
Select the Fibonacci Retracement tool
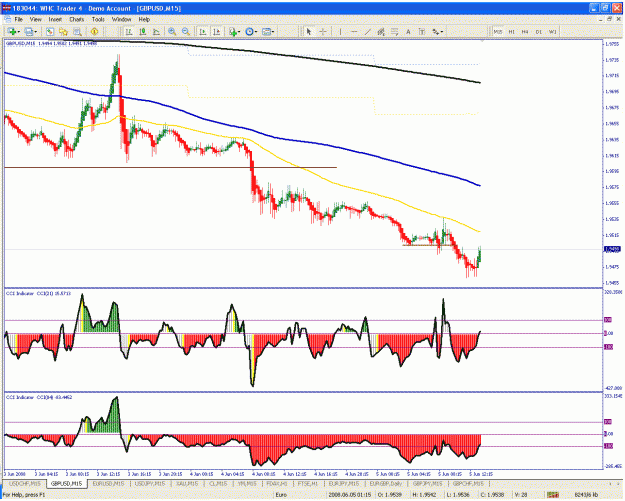pyautogui.click(x=395, y=31)
